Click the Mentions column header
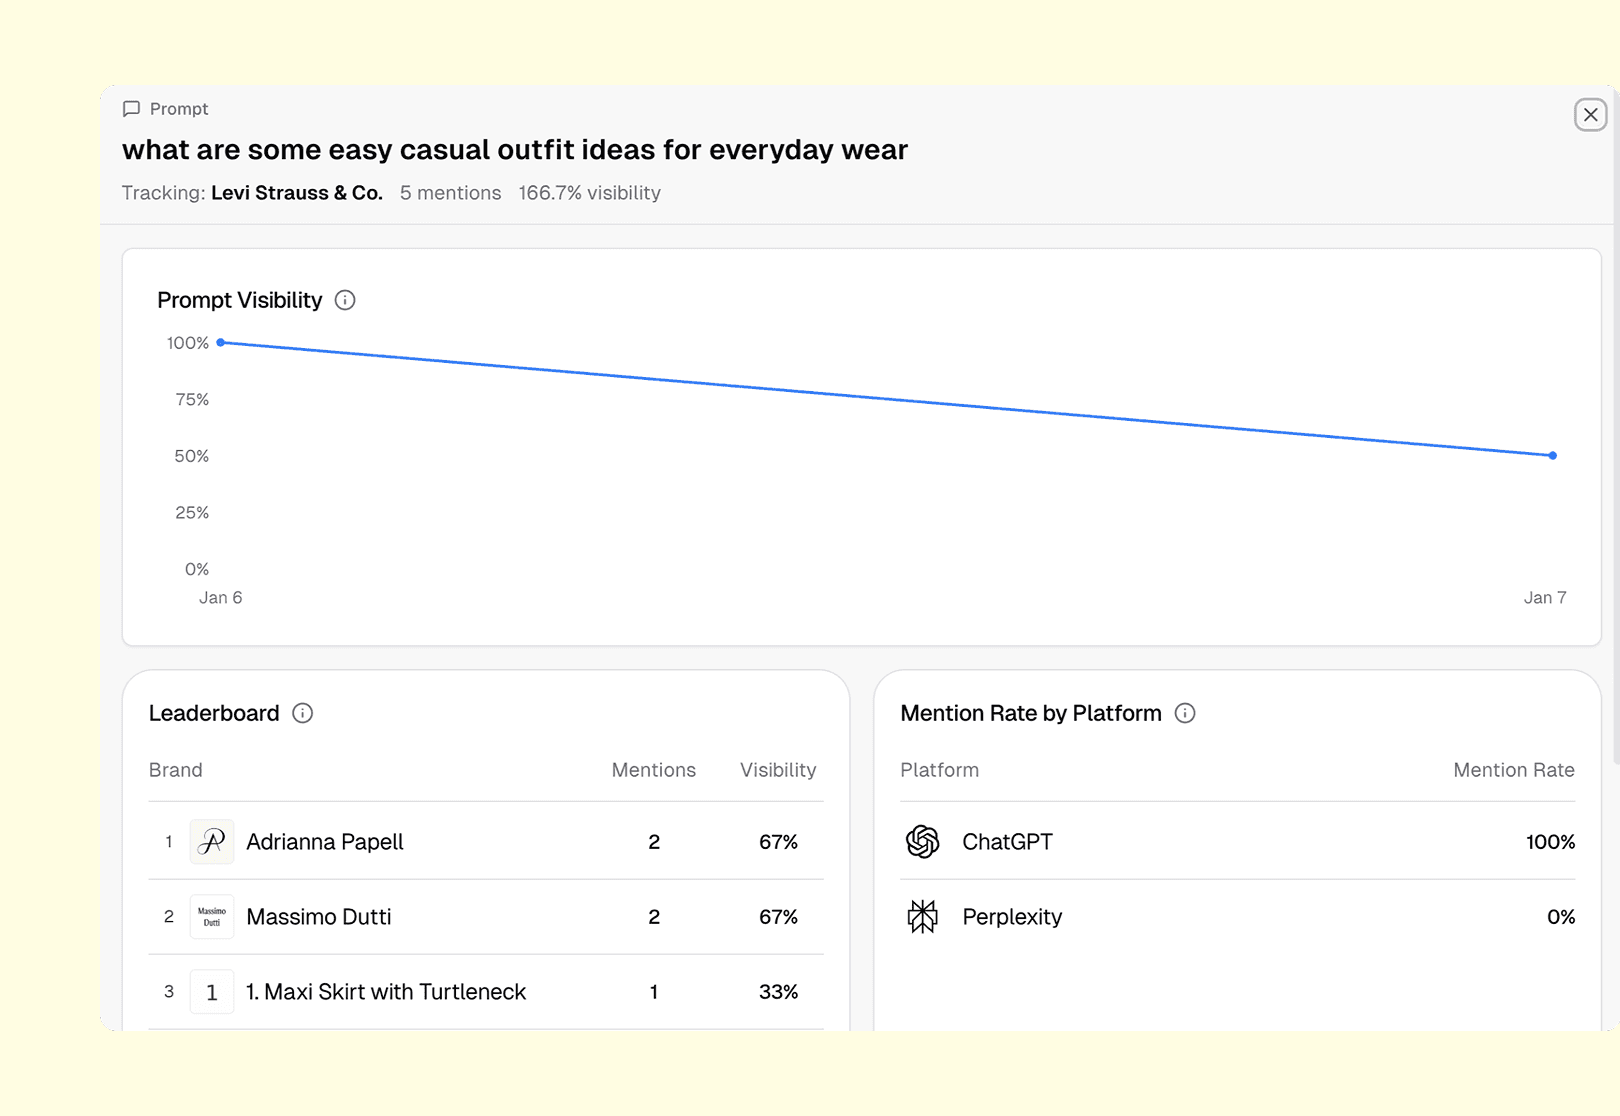The image size is (1620, 1116). 653,770
